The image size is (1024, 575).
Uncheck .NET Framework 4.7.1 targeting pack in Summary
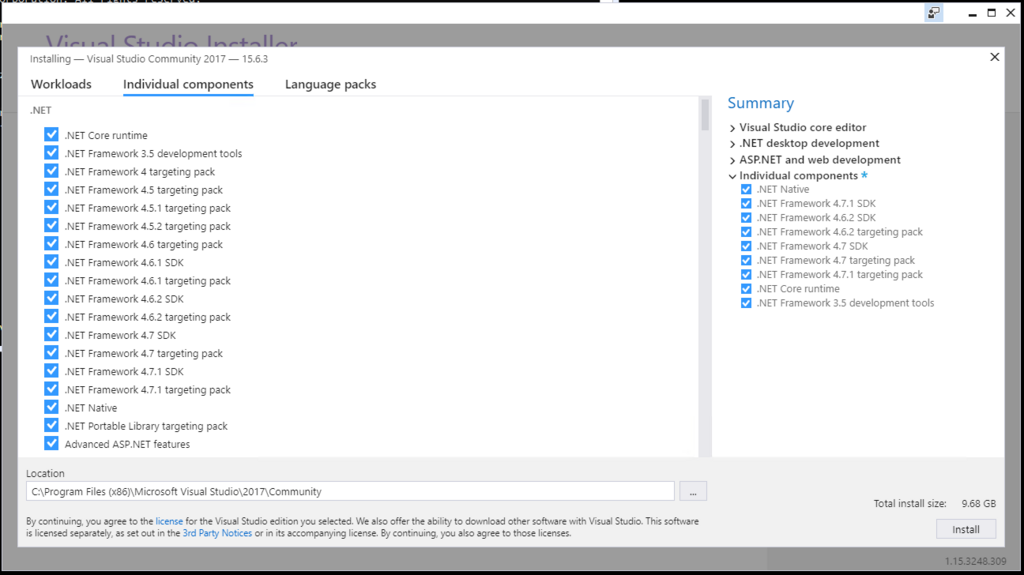pos(746,274)
